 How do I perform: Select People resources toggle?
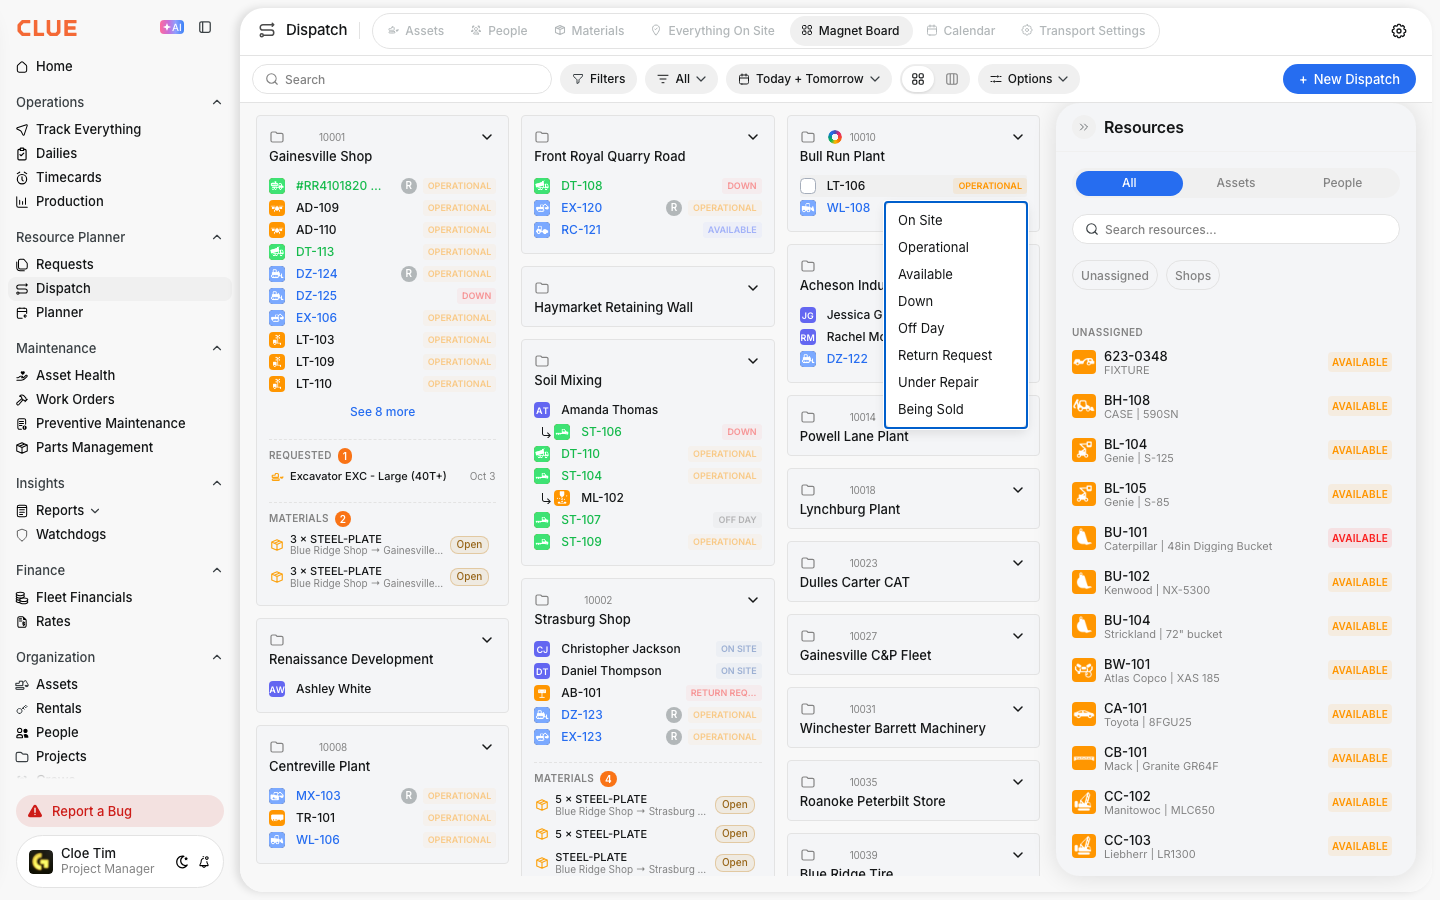click(1342, 183)
